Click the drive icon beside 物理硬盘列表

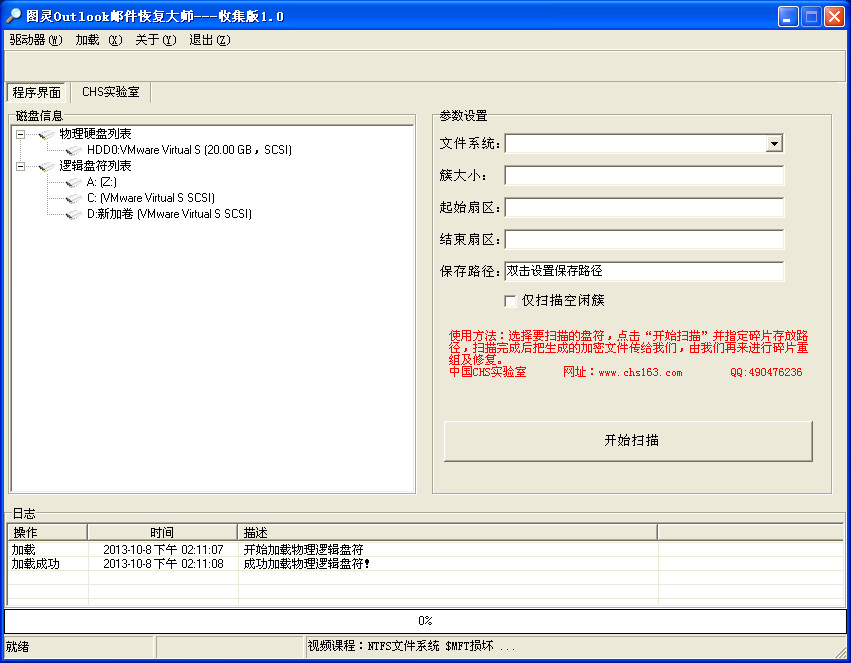47,134
